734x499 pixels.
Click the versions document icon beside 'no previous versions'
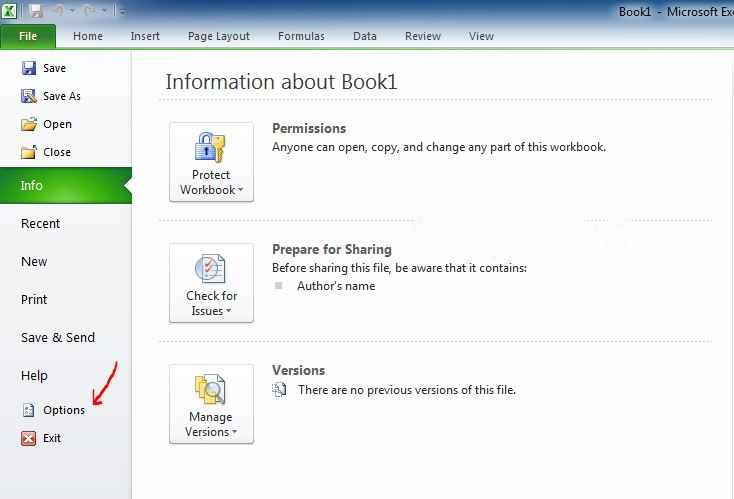pyautogui.click(x=279, y=390)
